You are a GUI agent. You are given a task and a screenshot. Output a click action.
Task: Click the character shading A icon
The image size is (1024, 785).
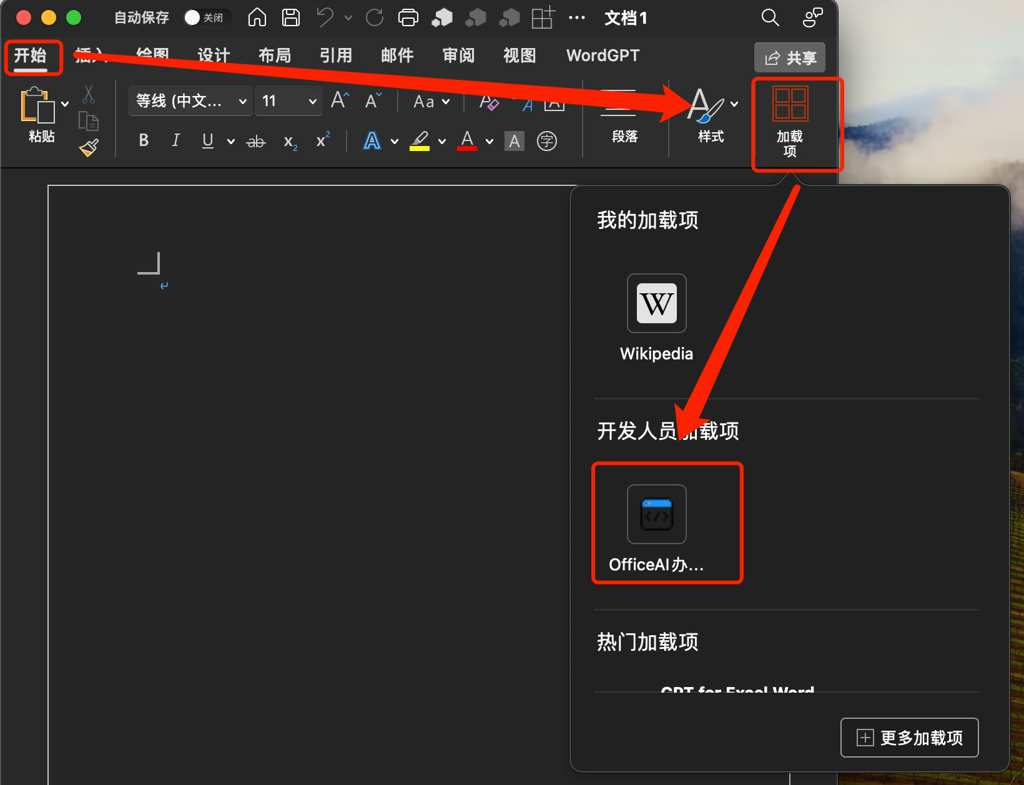point(515,141)
